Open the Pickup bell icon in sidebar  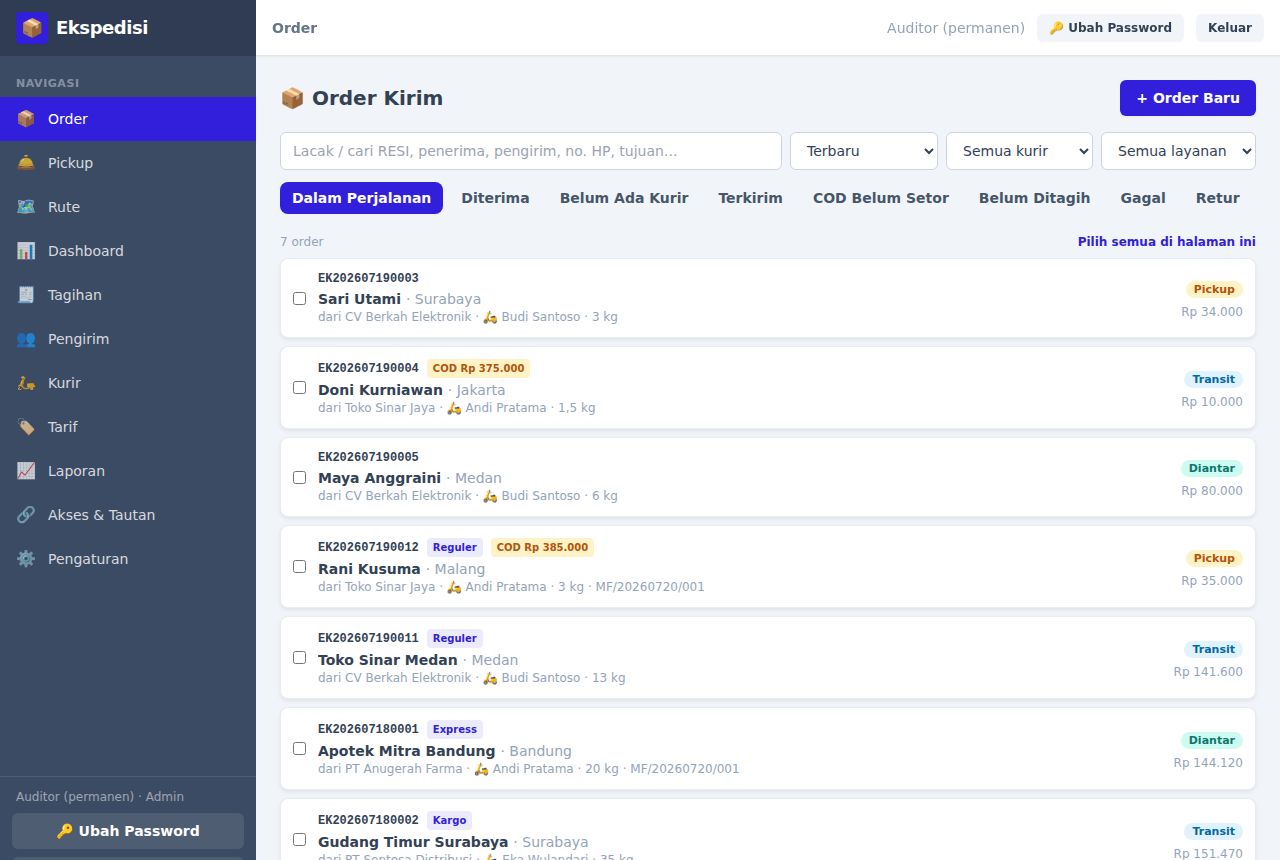coord(26,163)
